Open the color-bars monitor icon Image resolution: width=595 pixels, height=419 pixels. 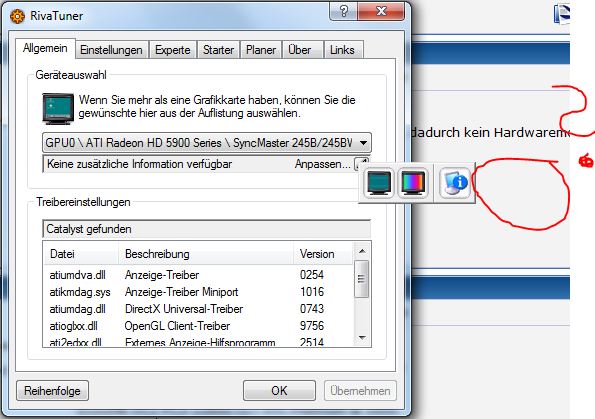point(413,183)
